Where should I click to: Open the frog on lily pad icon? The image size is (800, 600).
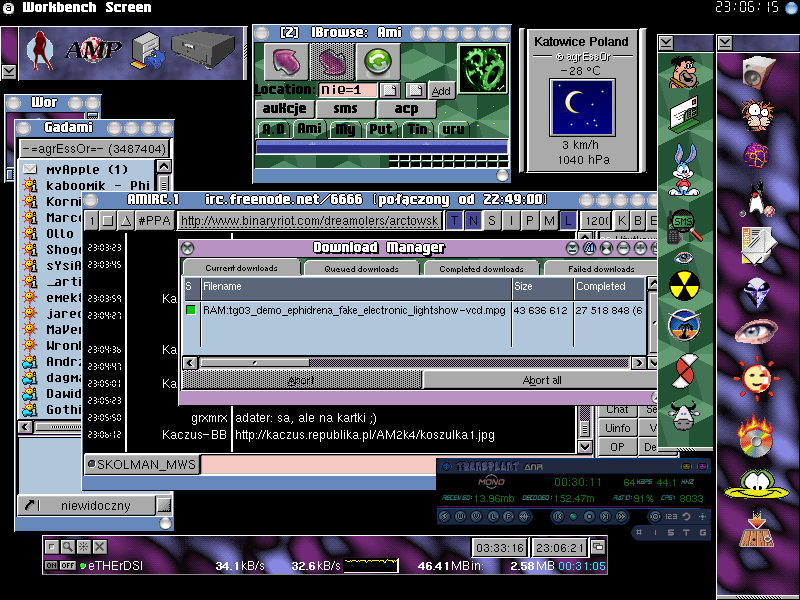pos(757,485)
